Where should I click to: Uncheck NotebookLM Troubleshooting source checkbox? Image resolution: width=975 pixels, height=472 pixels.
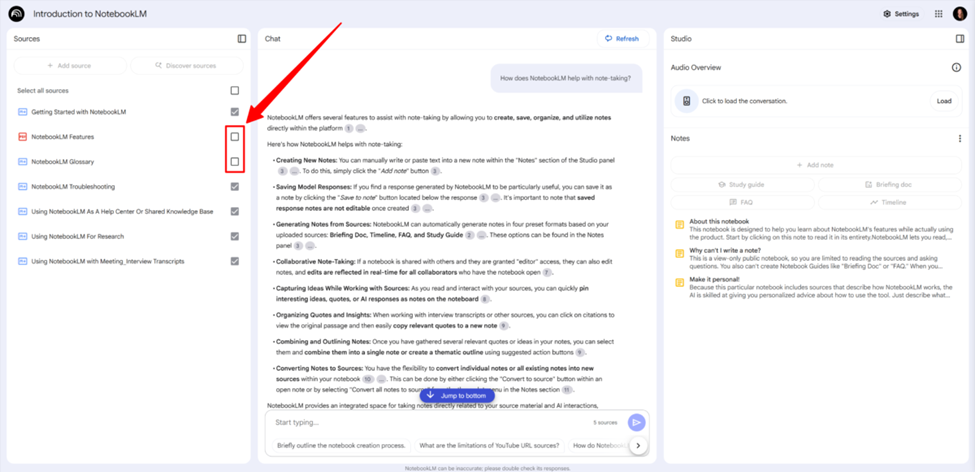(235, 187)
